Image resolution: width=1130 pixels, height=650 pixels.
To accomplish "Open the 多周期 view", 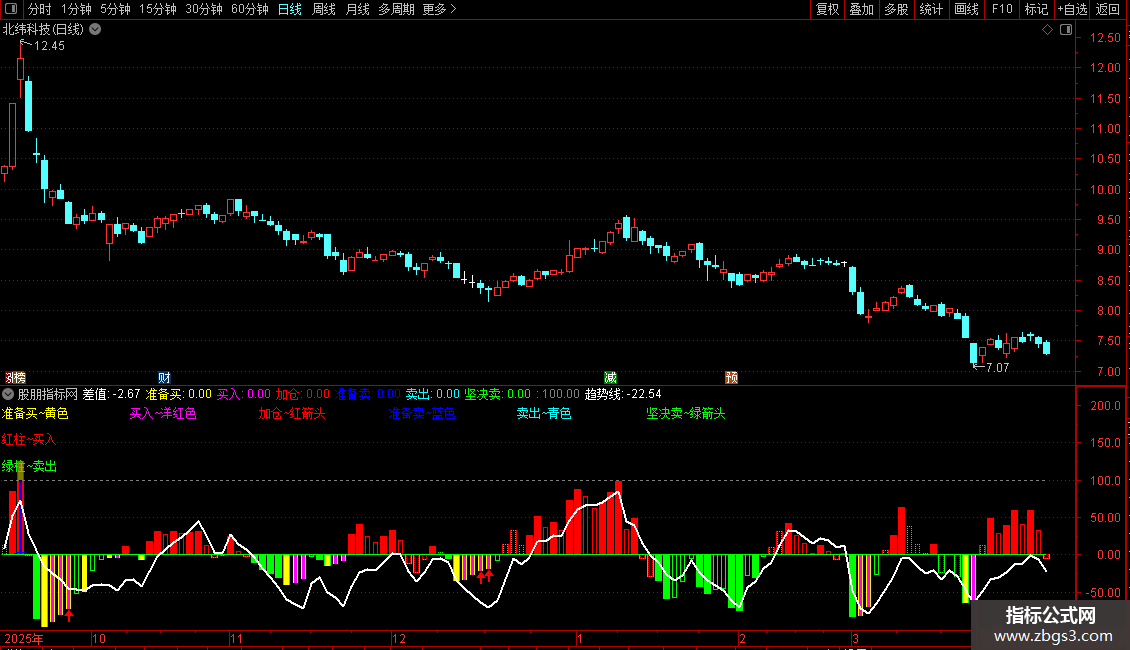I will 396,9.
